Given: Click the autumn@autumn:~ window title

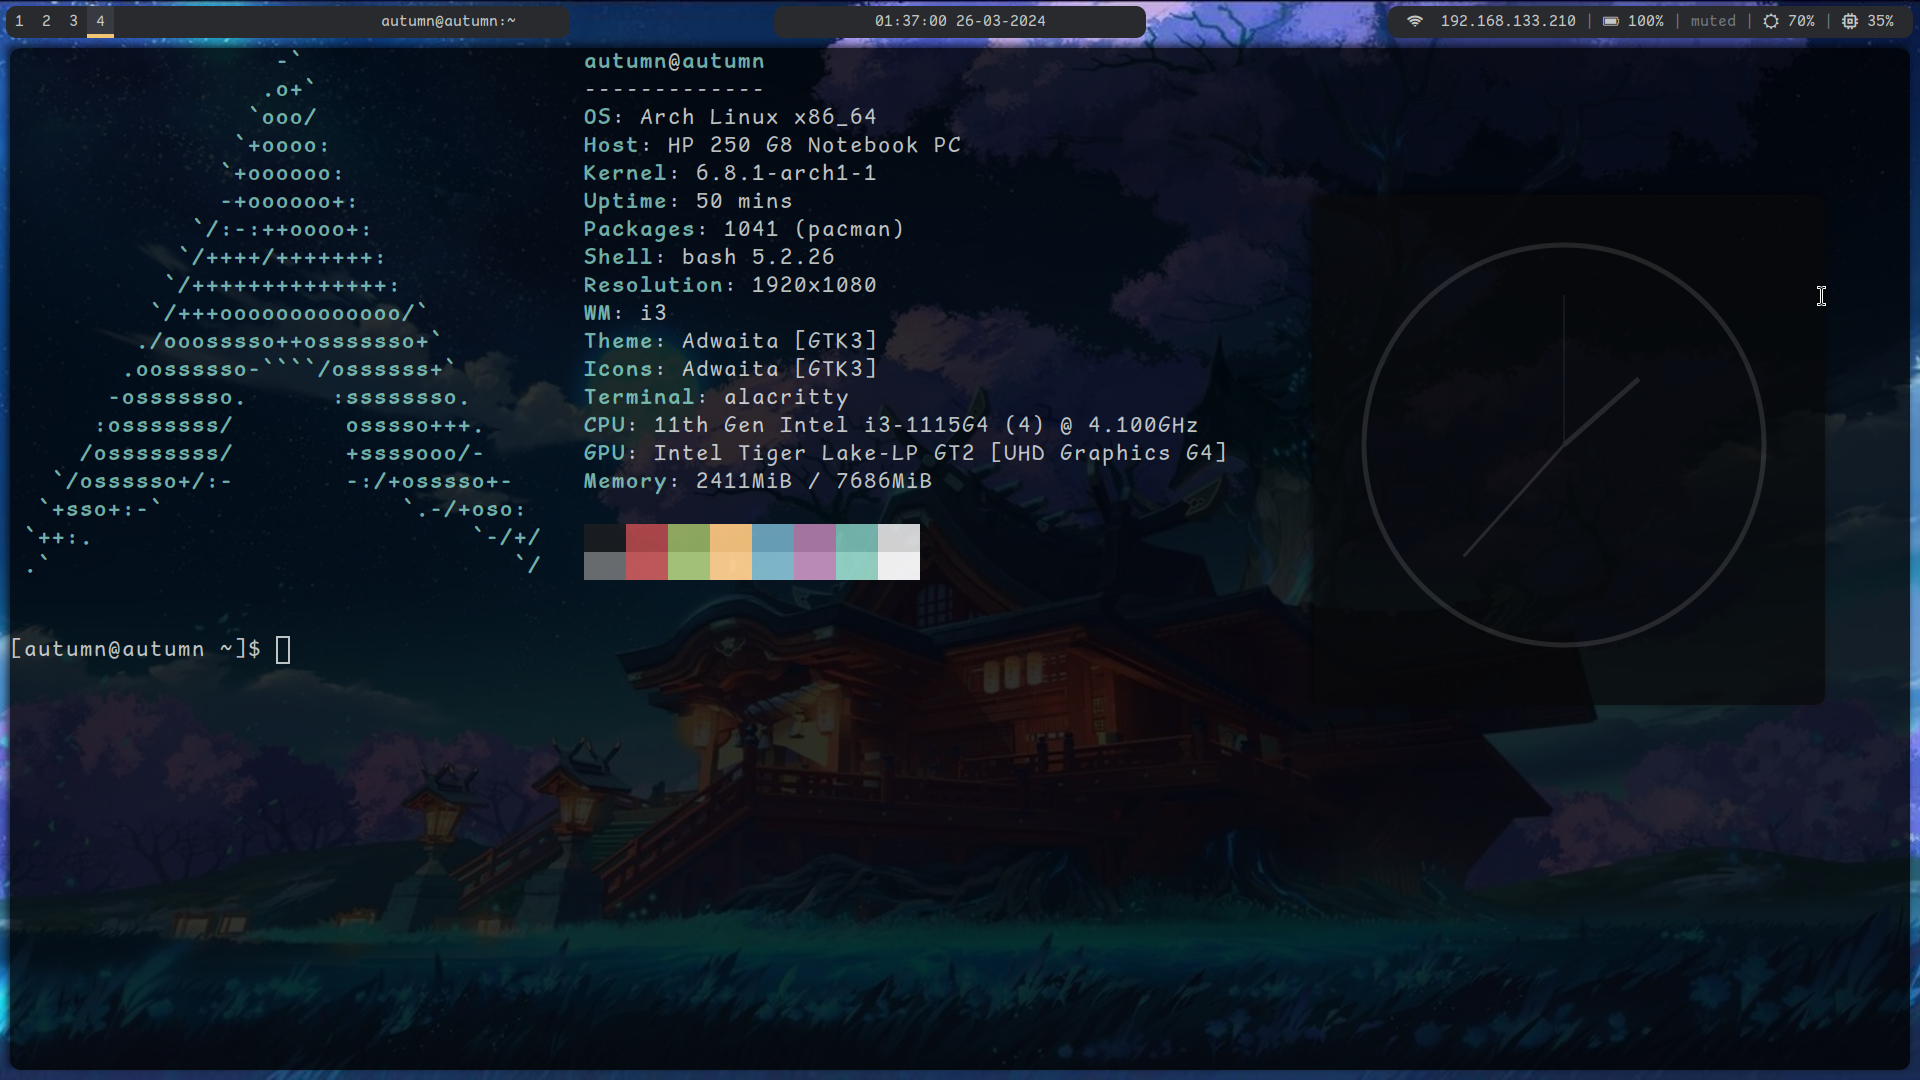Looking at the screenshot, I should click(448, 21).
